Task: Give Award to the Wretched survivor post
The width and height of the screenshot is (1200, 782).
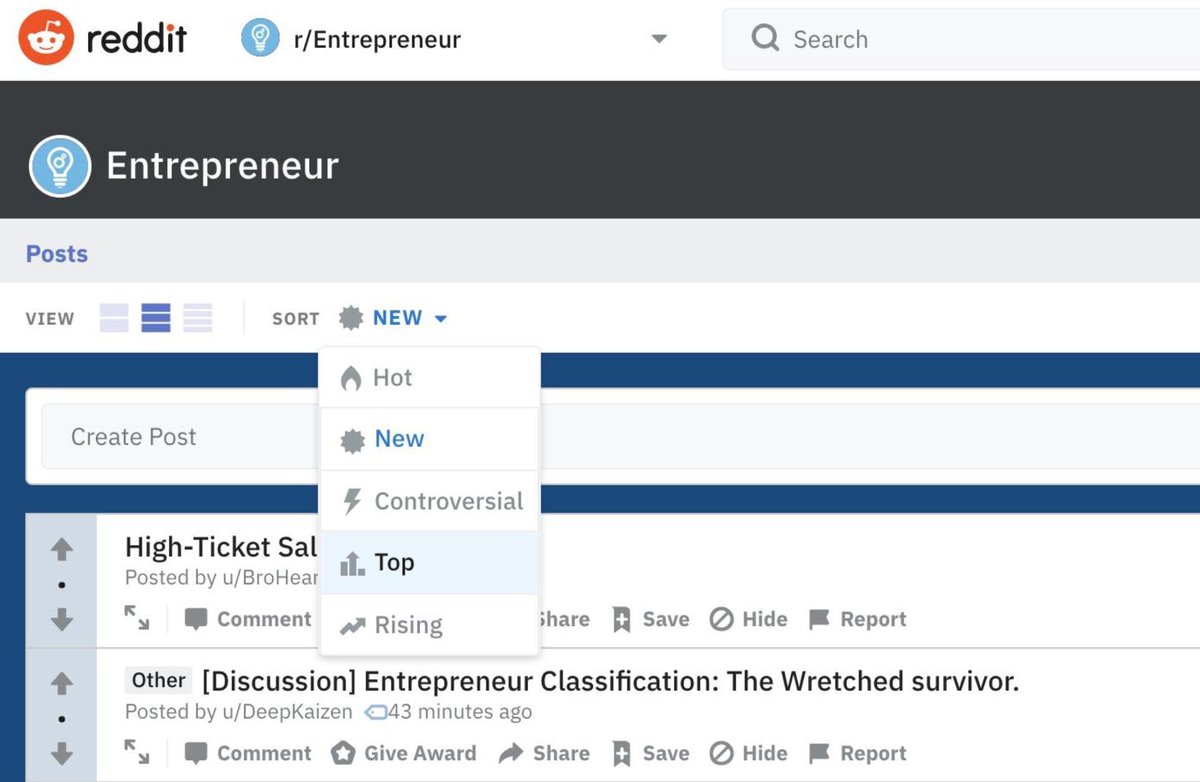Action: click(403, 753)
